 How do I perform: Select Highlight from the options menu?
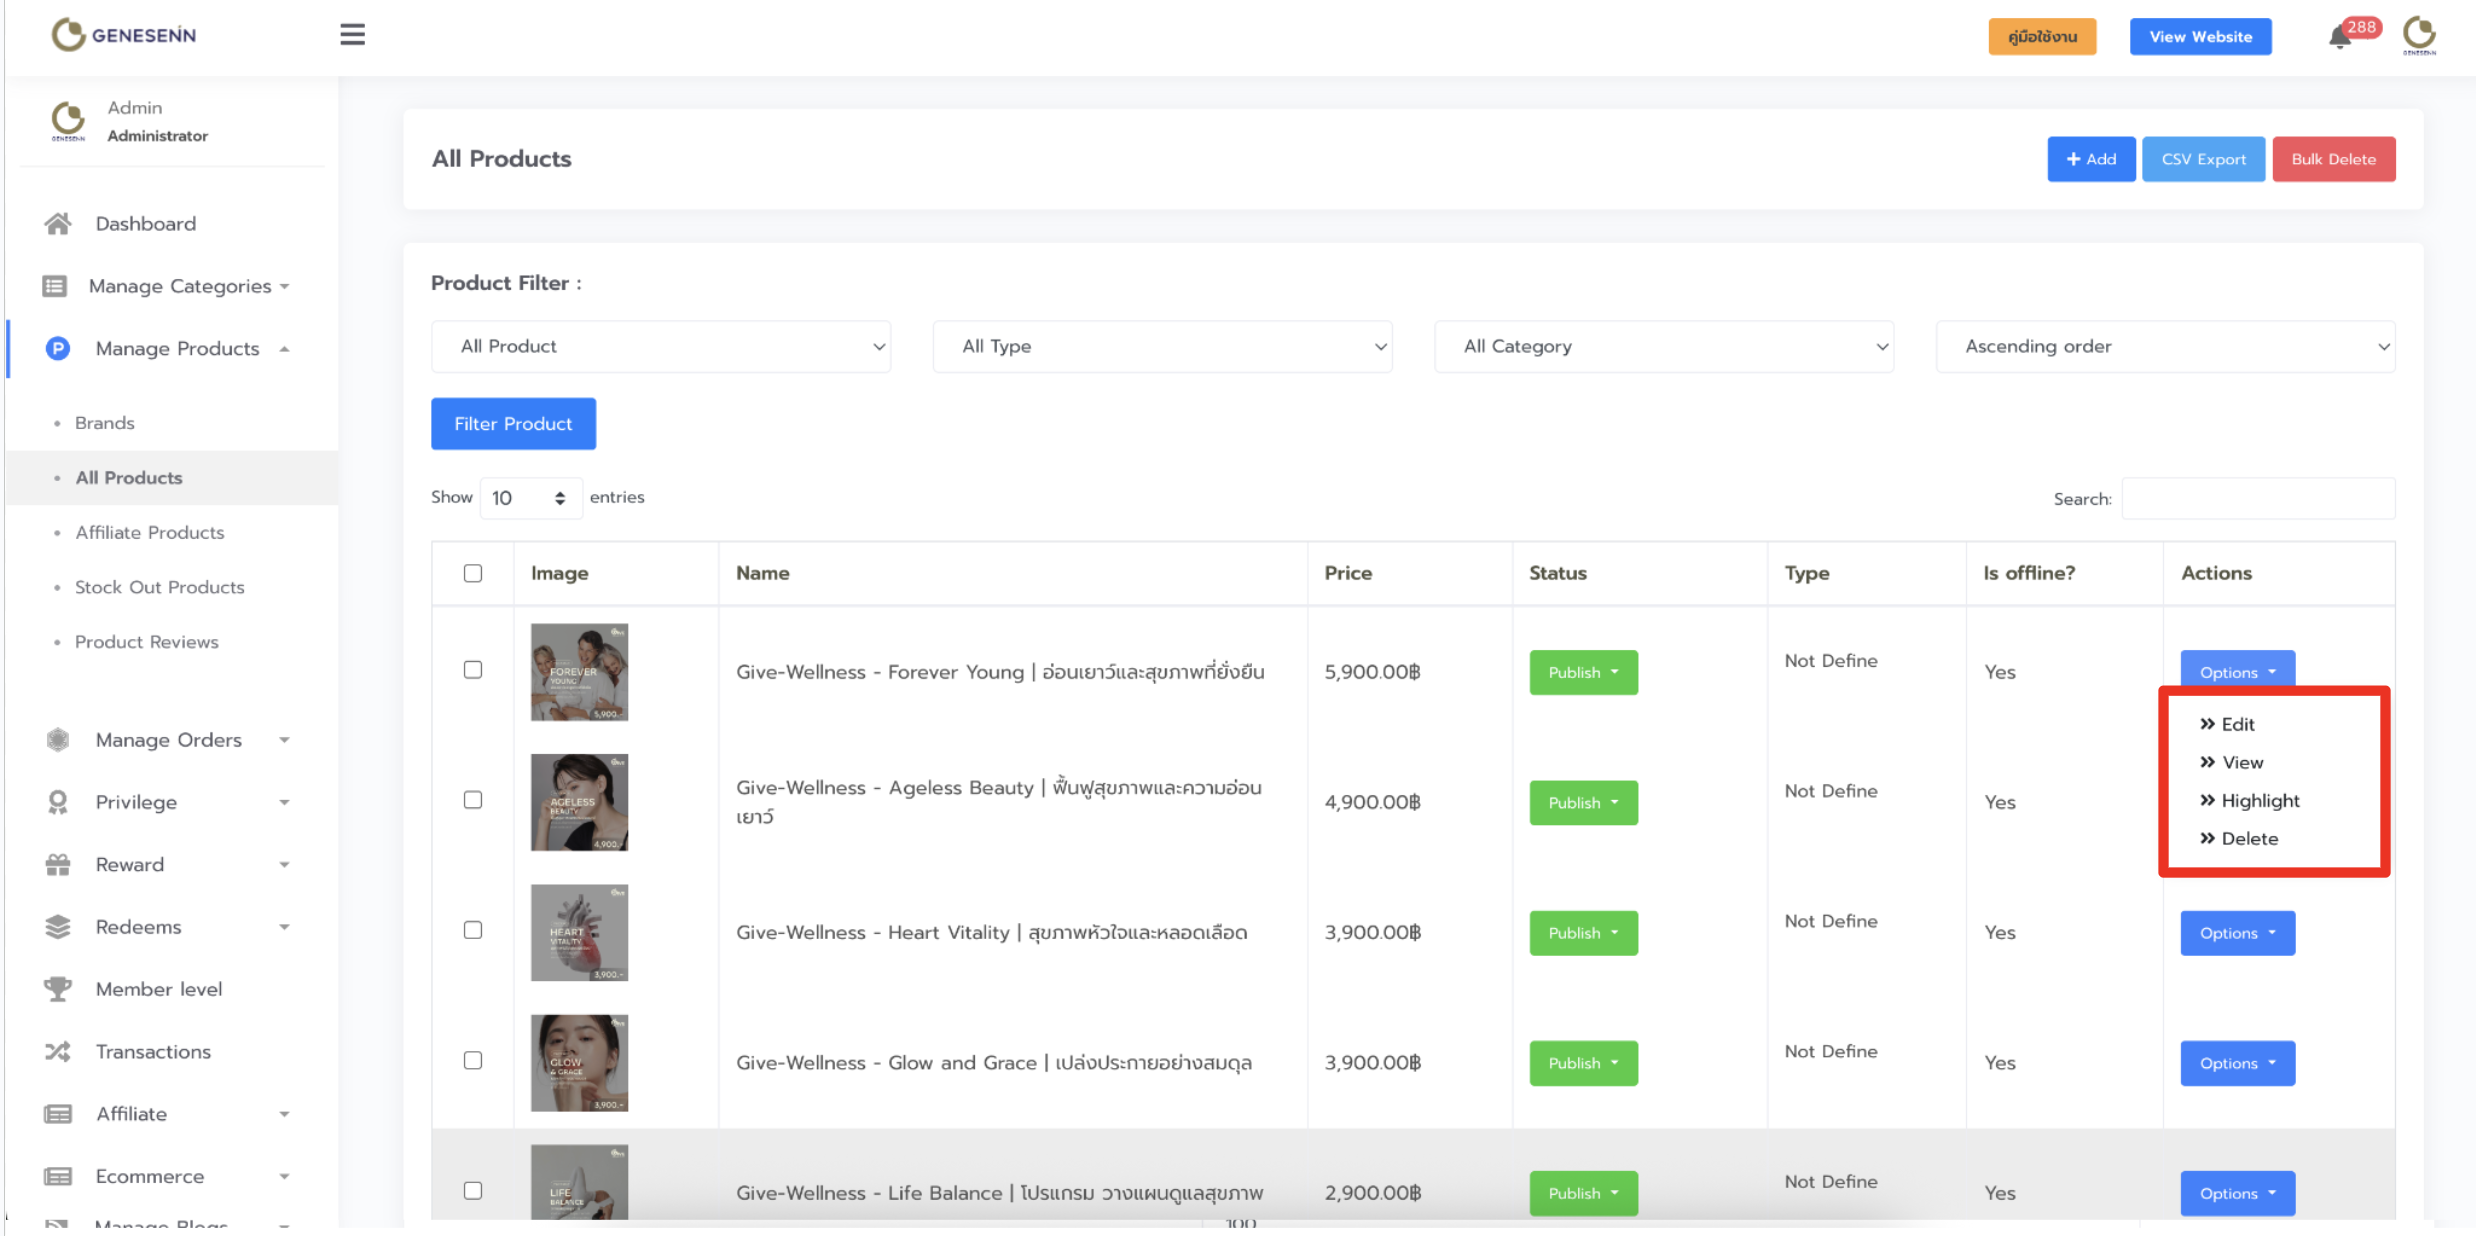tap(2259, 801)
